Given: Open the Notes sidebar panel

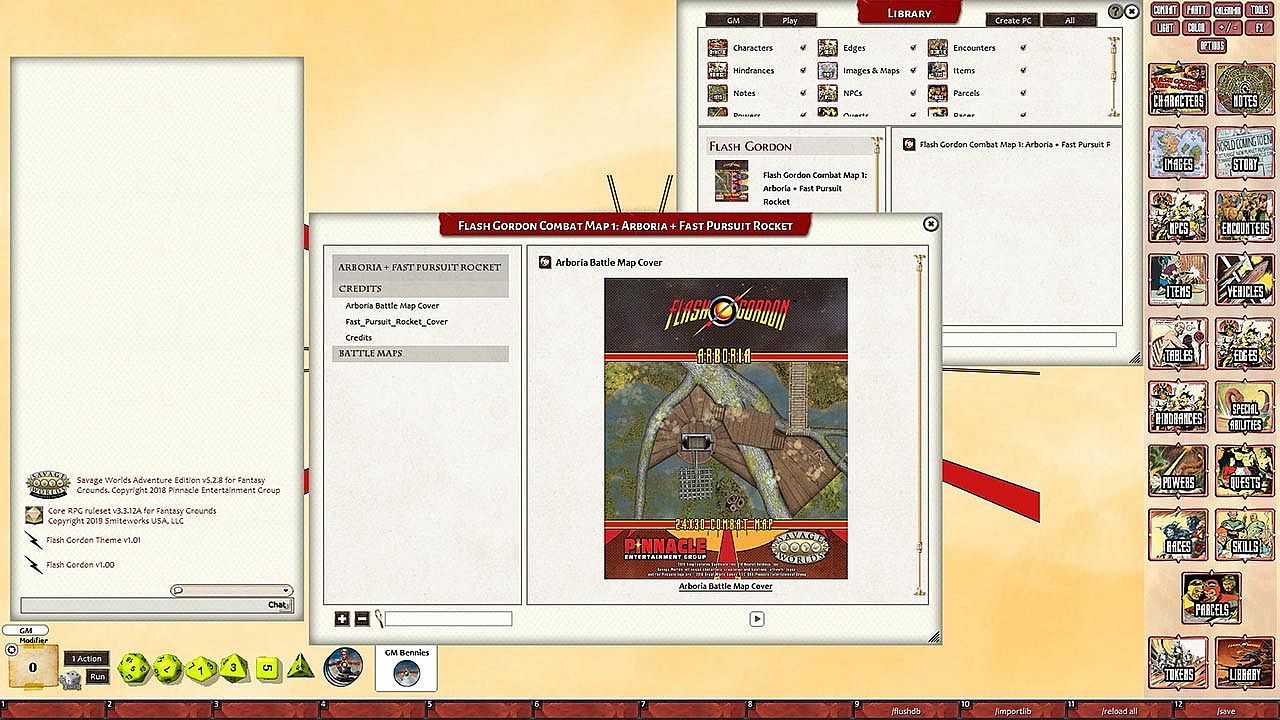Looking at the screenshot, I should (1244, 90).
